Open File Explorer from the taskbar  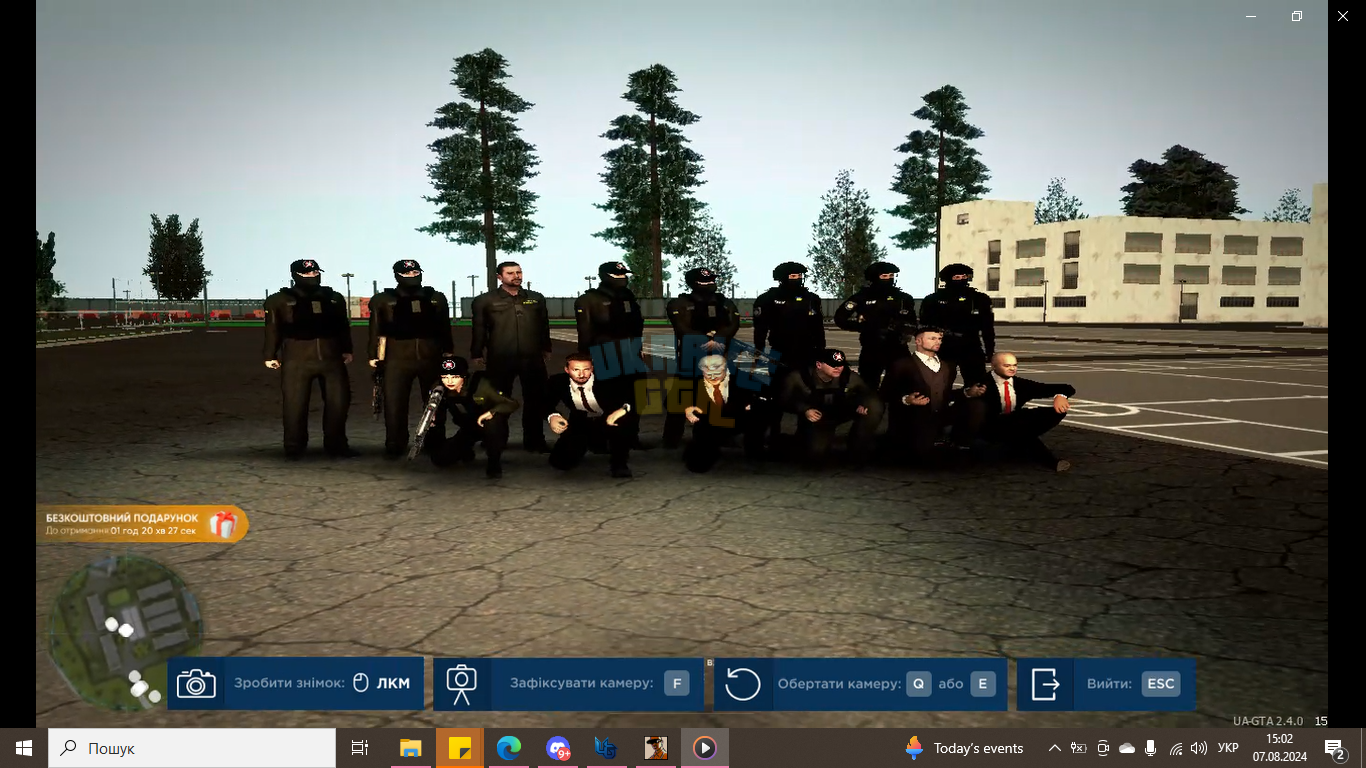(x=411, y=748)
